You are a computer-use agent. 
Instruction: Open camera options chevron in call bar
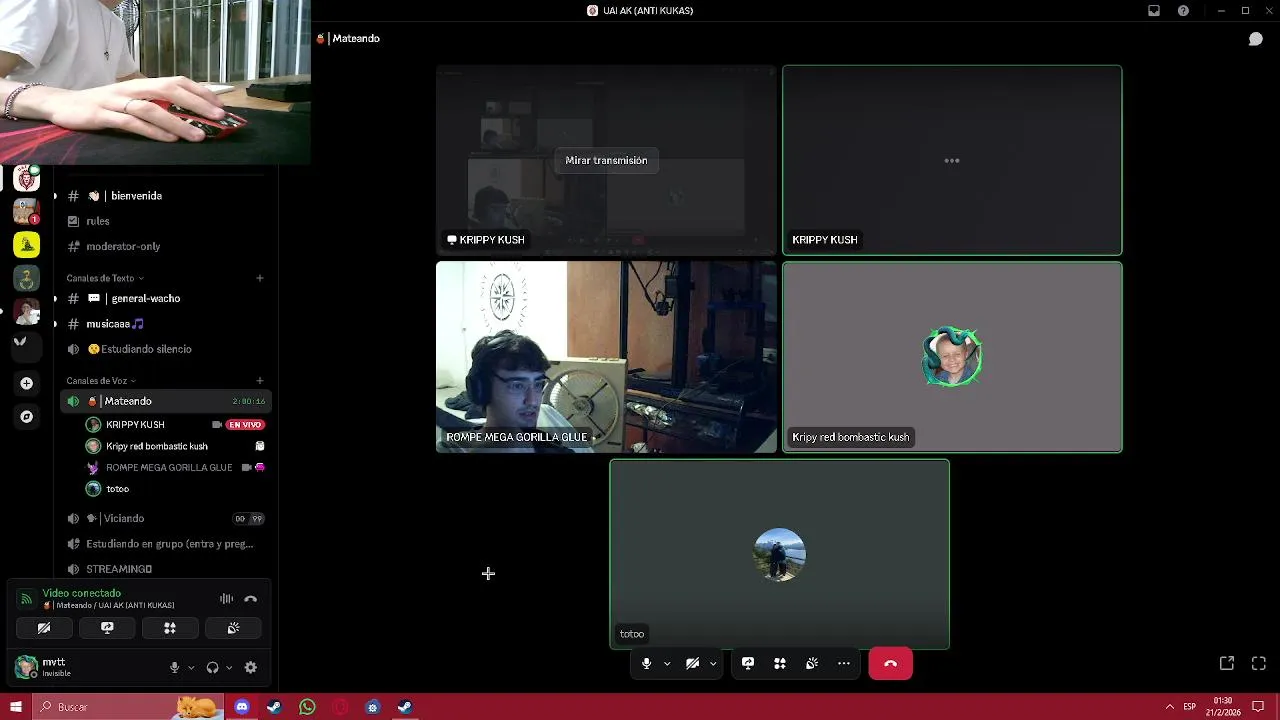(x=713, y=664)
